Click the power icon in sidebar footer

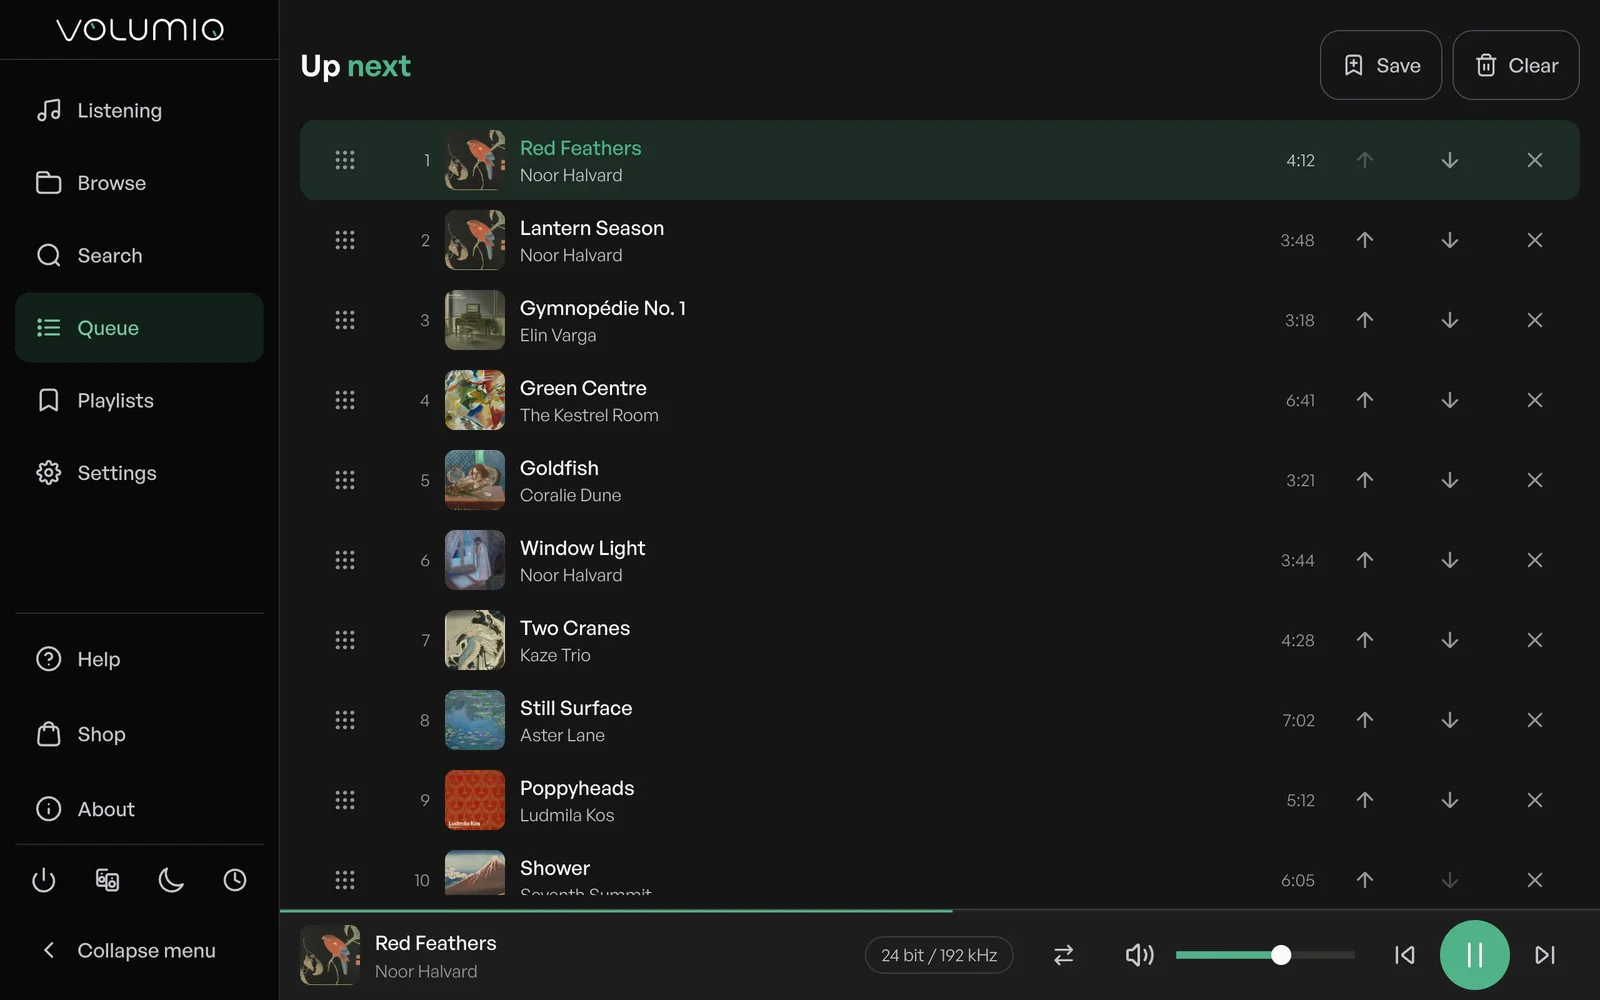point(44,880)
